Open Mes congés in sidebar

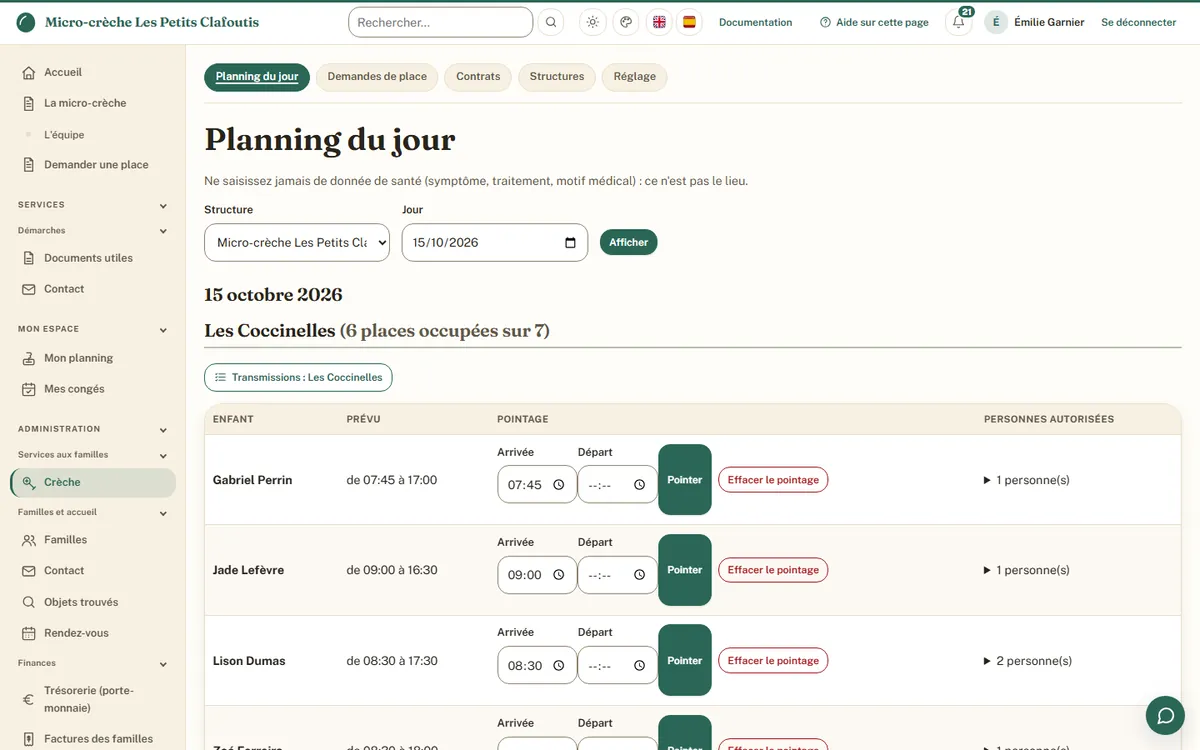click(x=93, y=389)
